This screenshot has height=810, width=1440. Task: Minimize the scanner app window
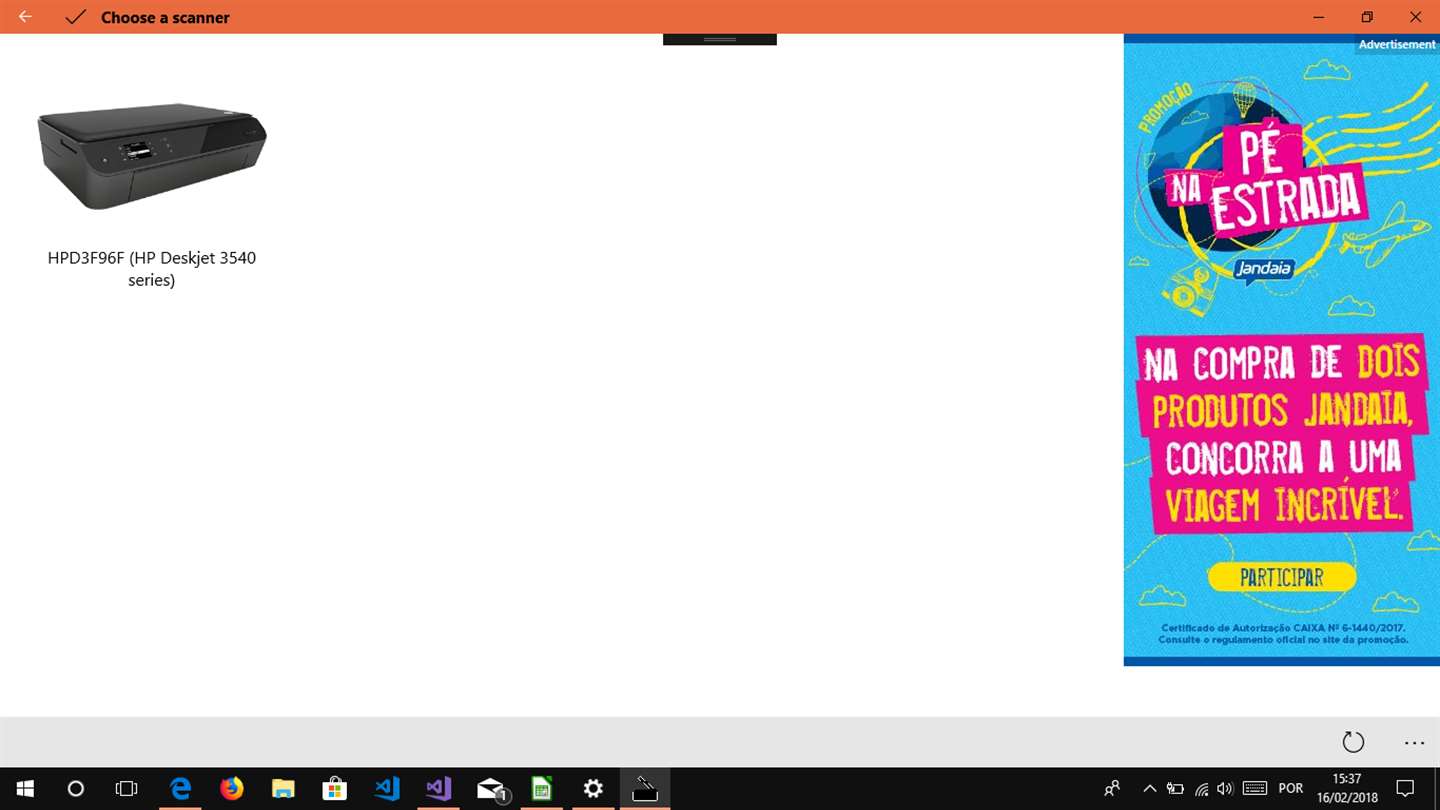click(x=1319, y=17)
